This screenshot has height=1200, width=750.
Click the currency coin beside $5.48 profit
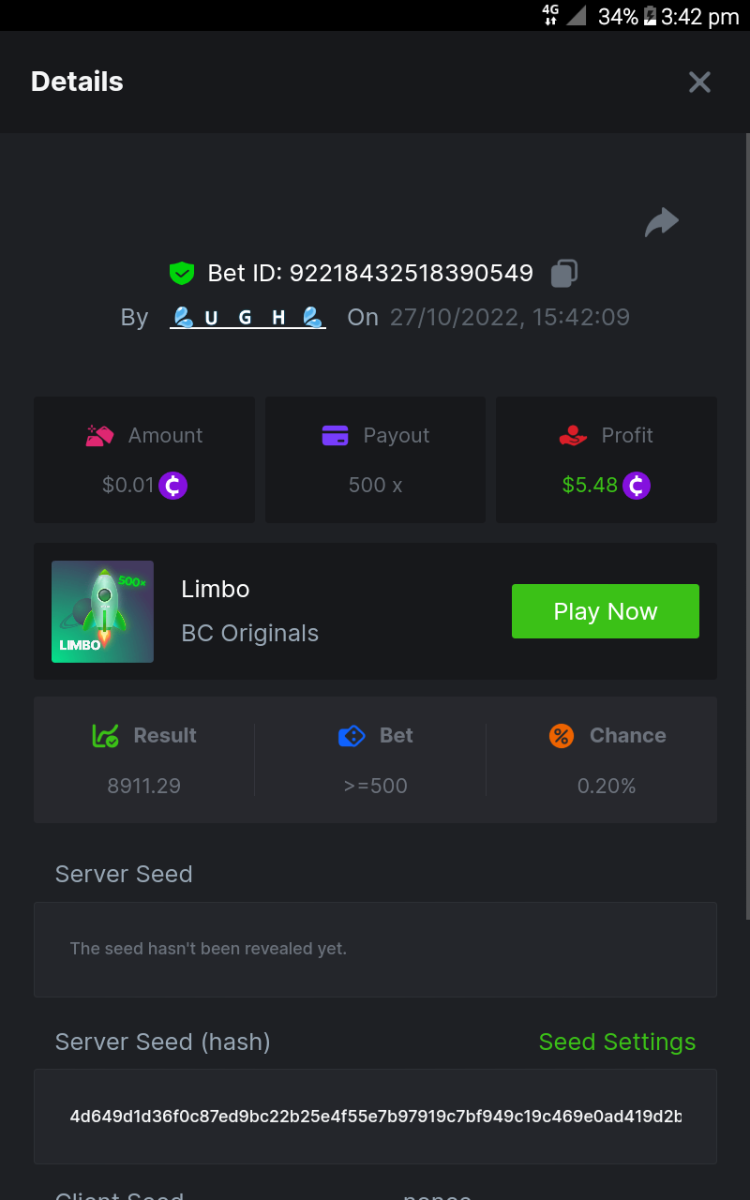(637, 486)
